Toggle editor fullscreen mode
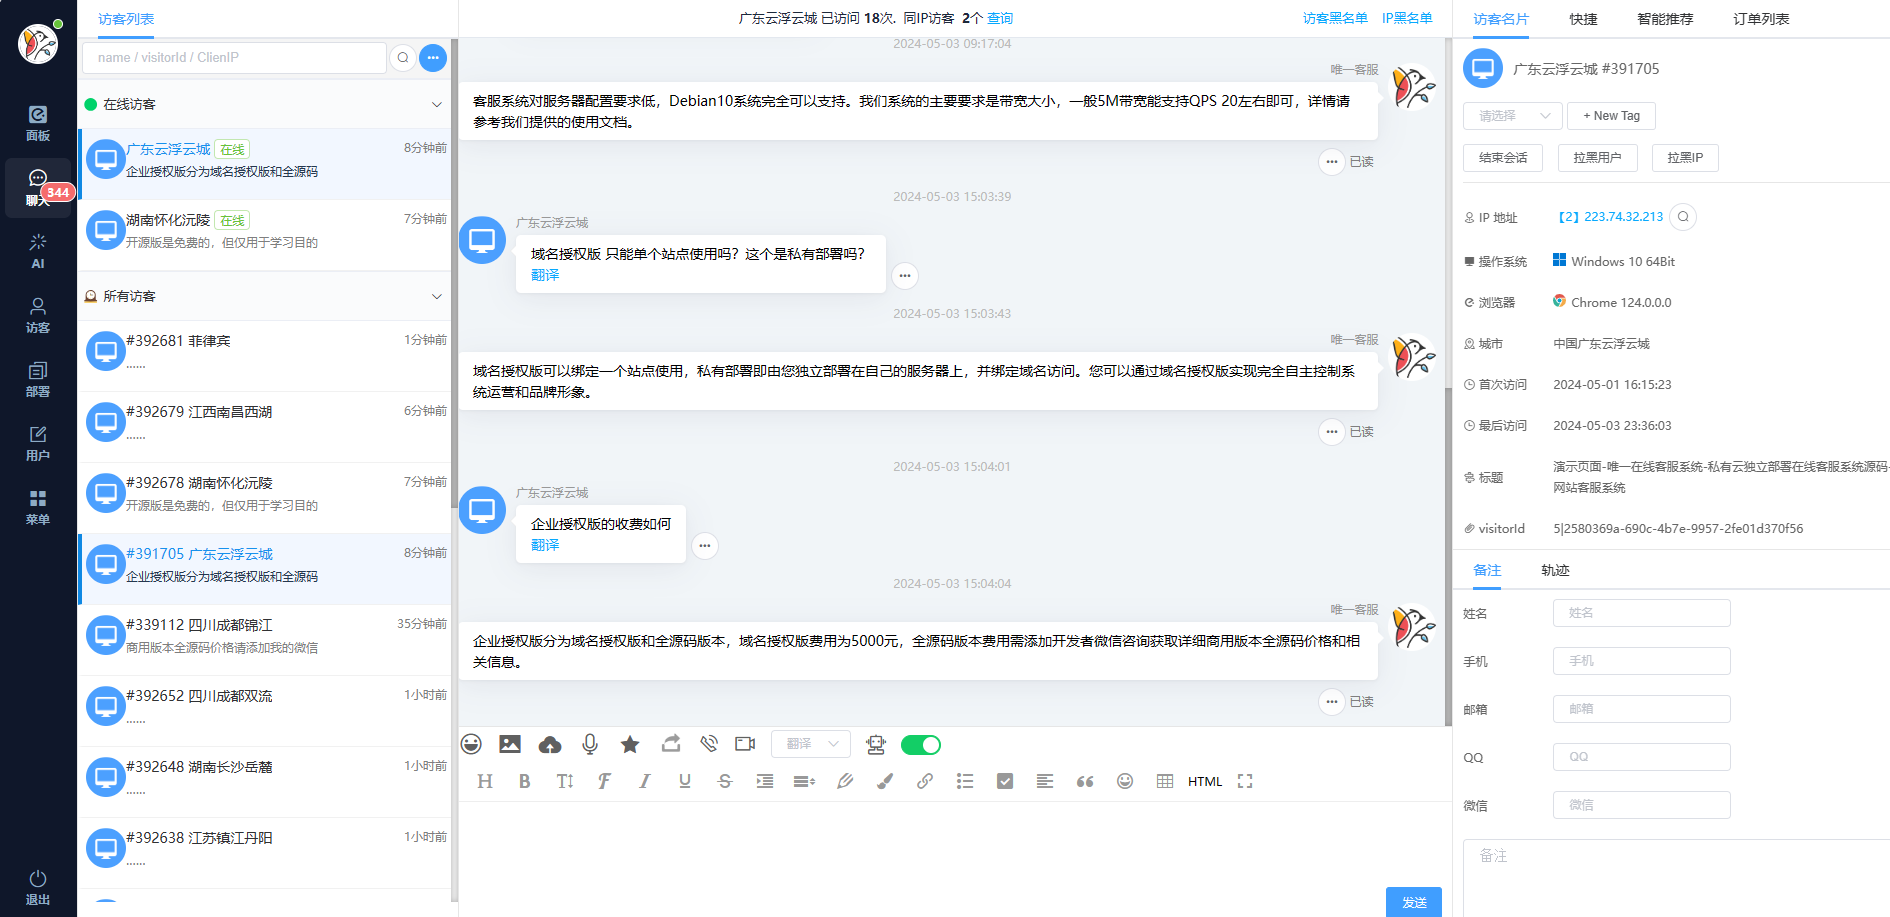 1245,781
